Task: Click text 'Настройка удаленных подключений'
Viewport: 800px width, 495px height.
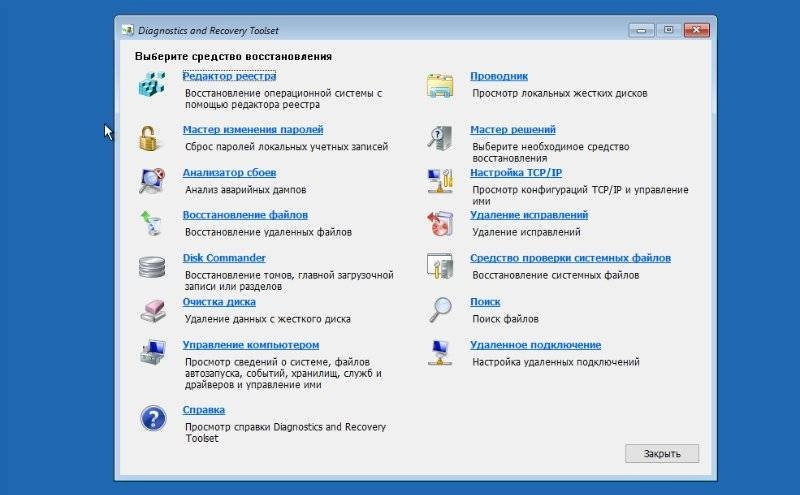Action: pos(555,362)
